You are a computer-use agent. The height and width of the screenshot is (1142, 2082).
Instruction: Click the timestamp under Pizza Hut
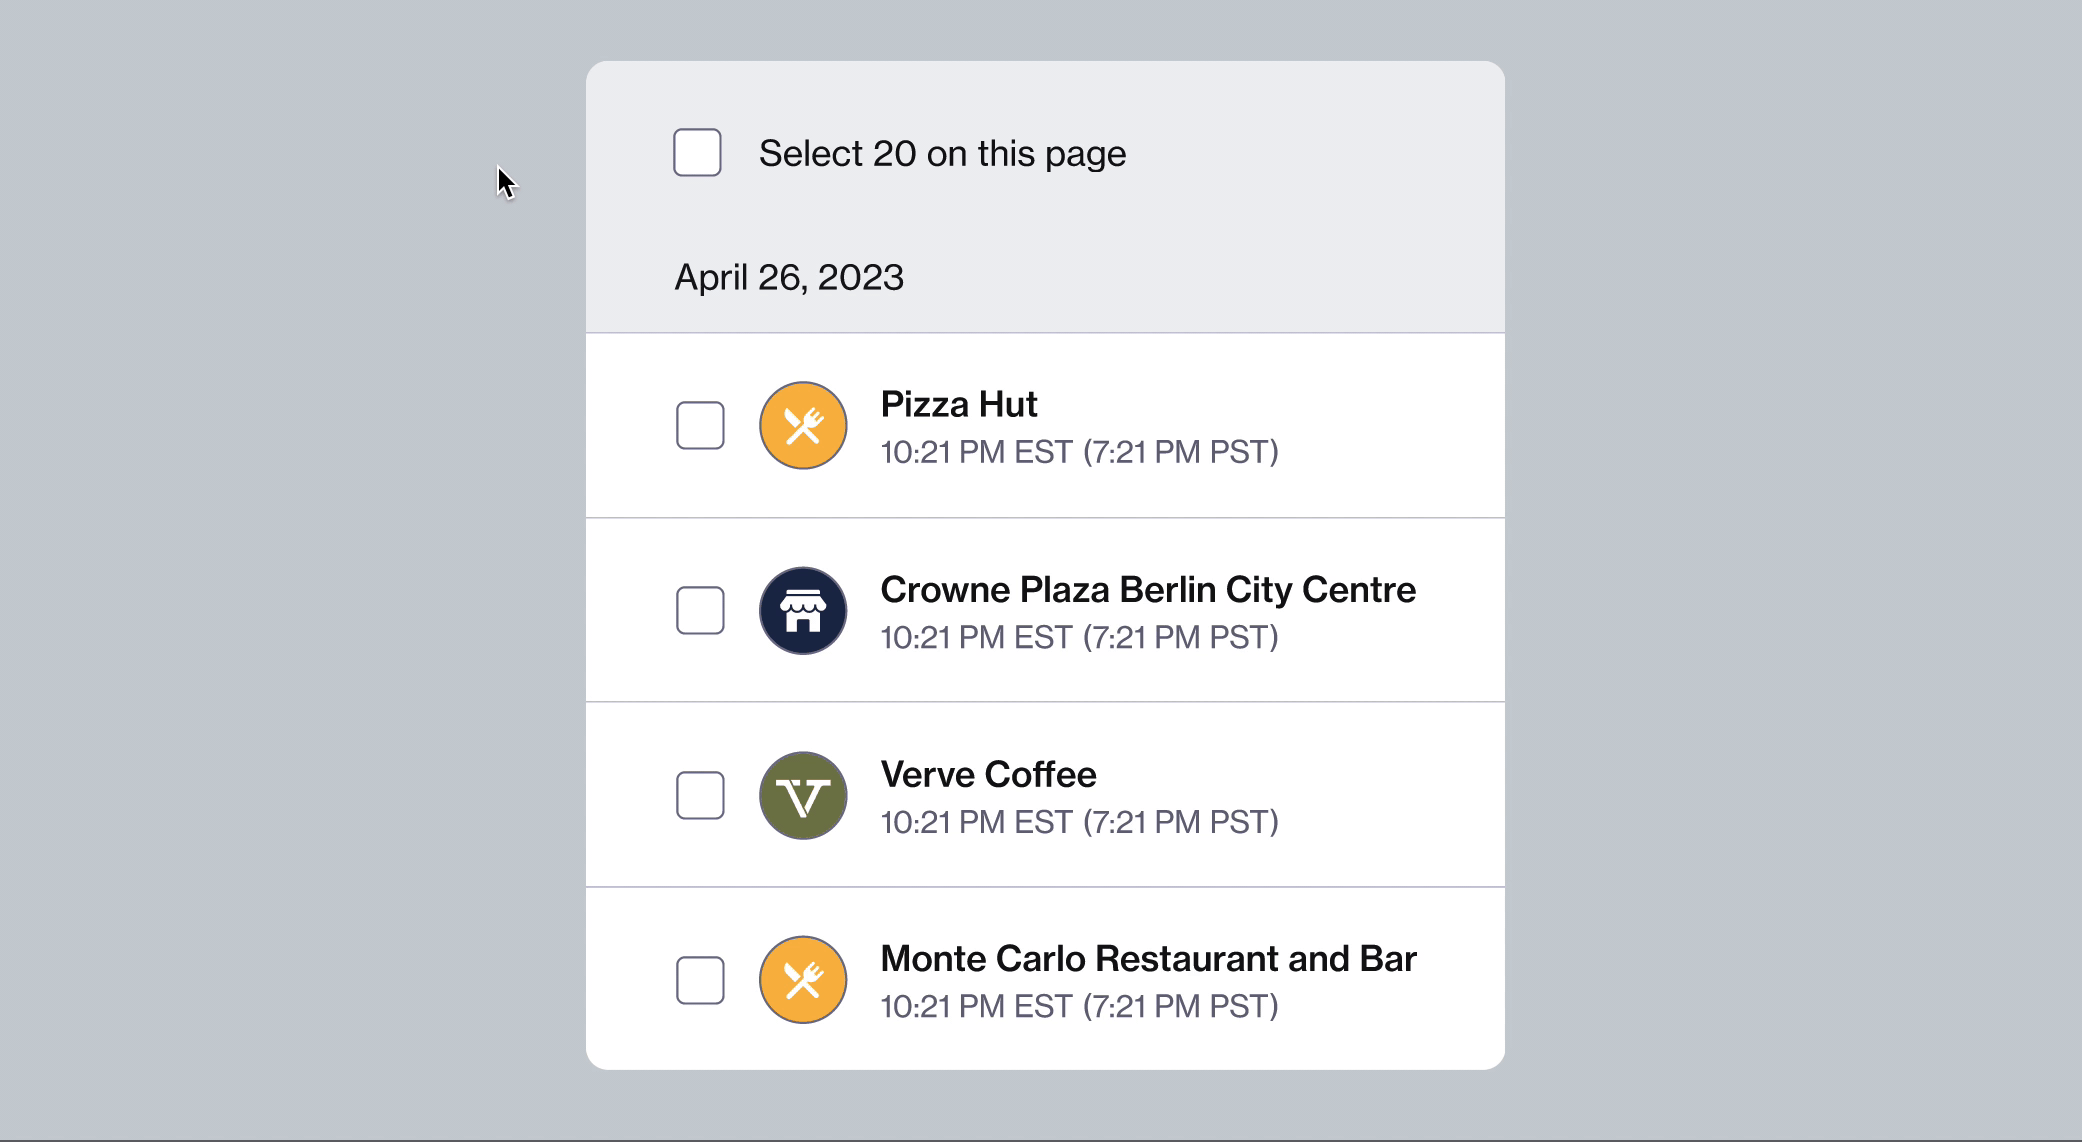pos(1079,452)
